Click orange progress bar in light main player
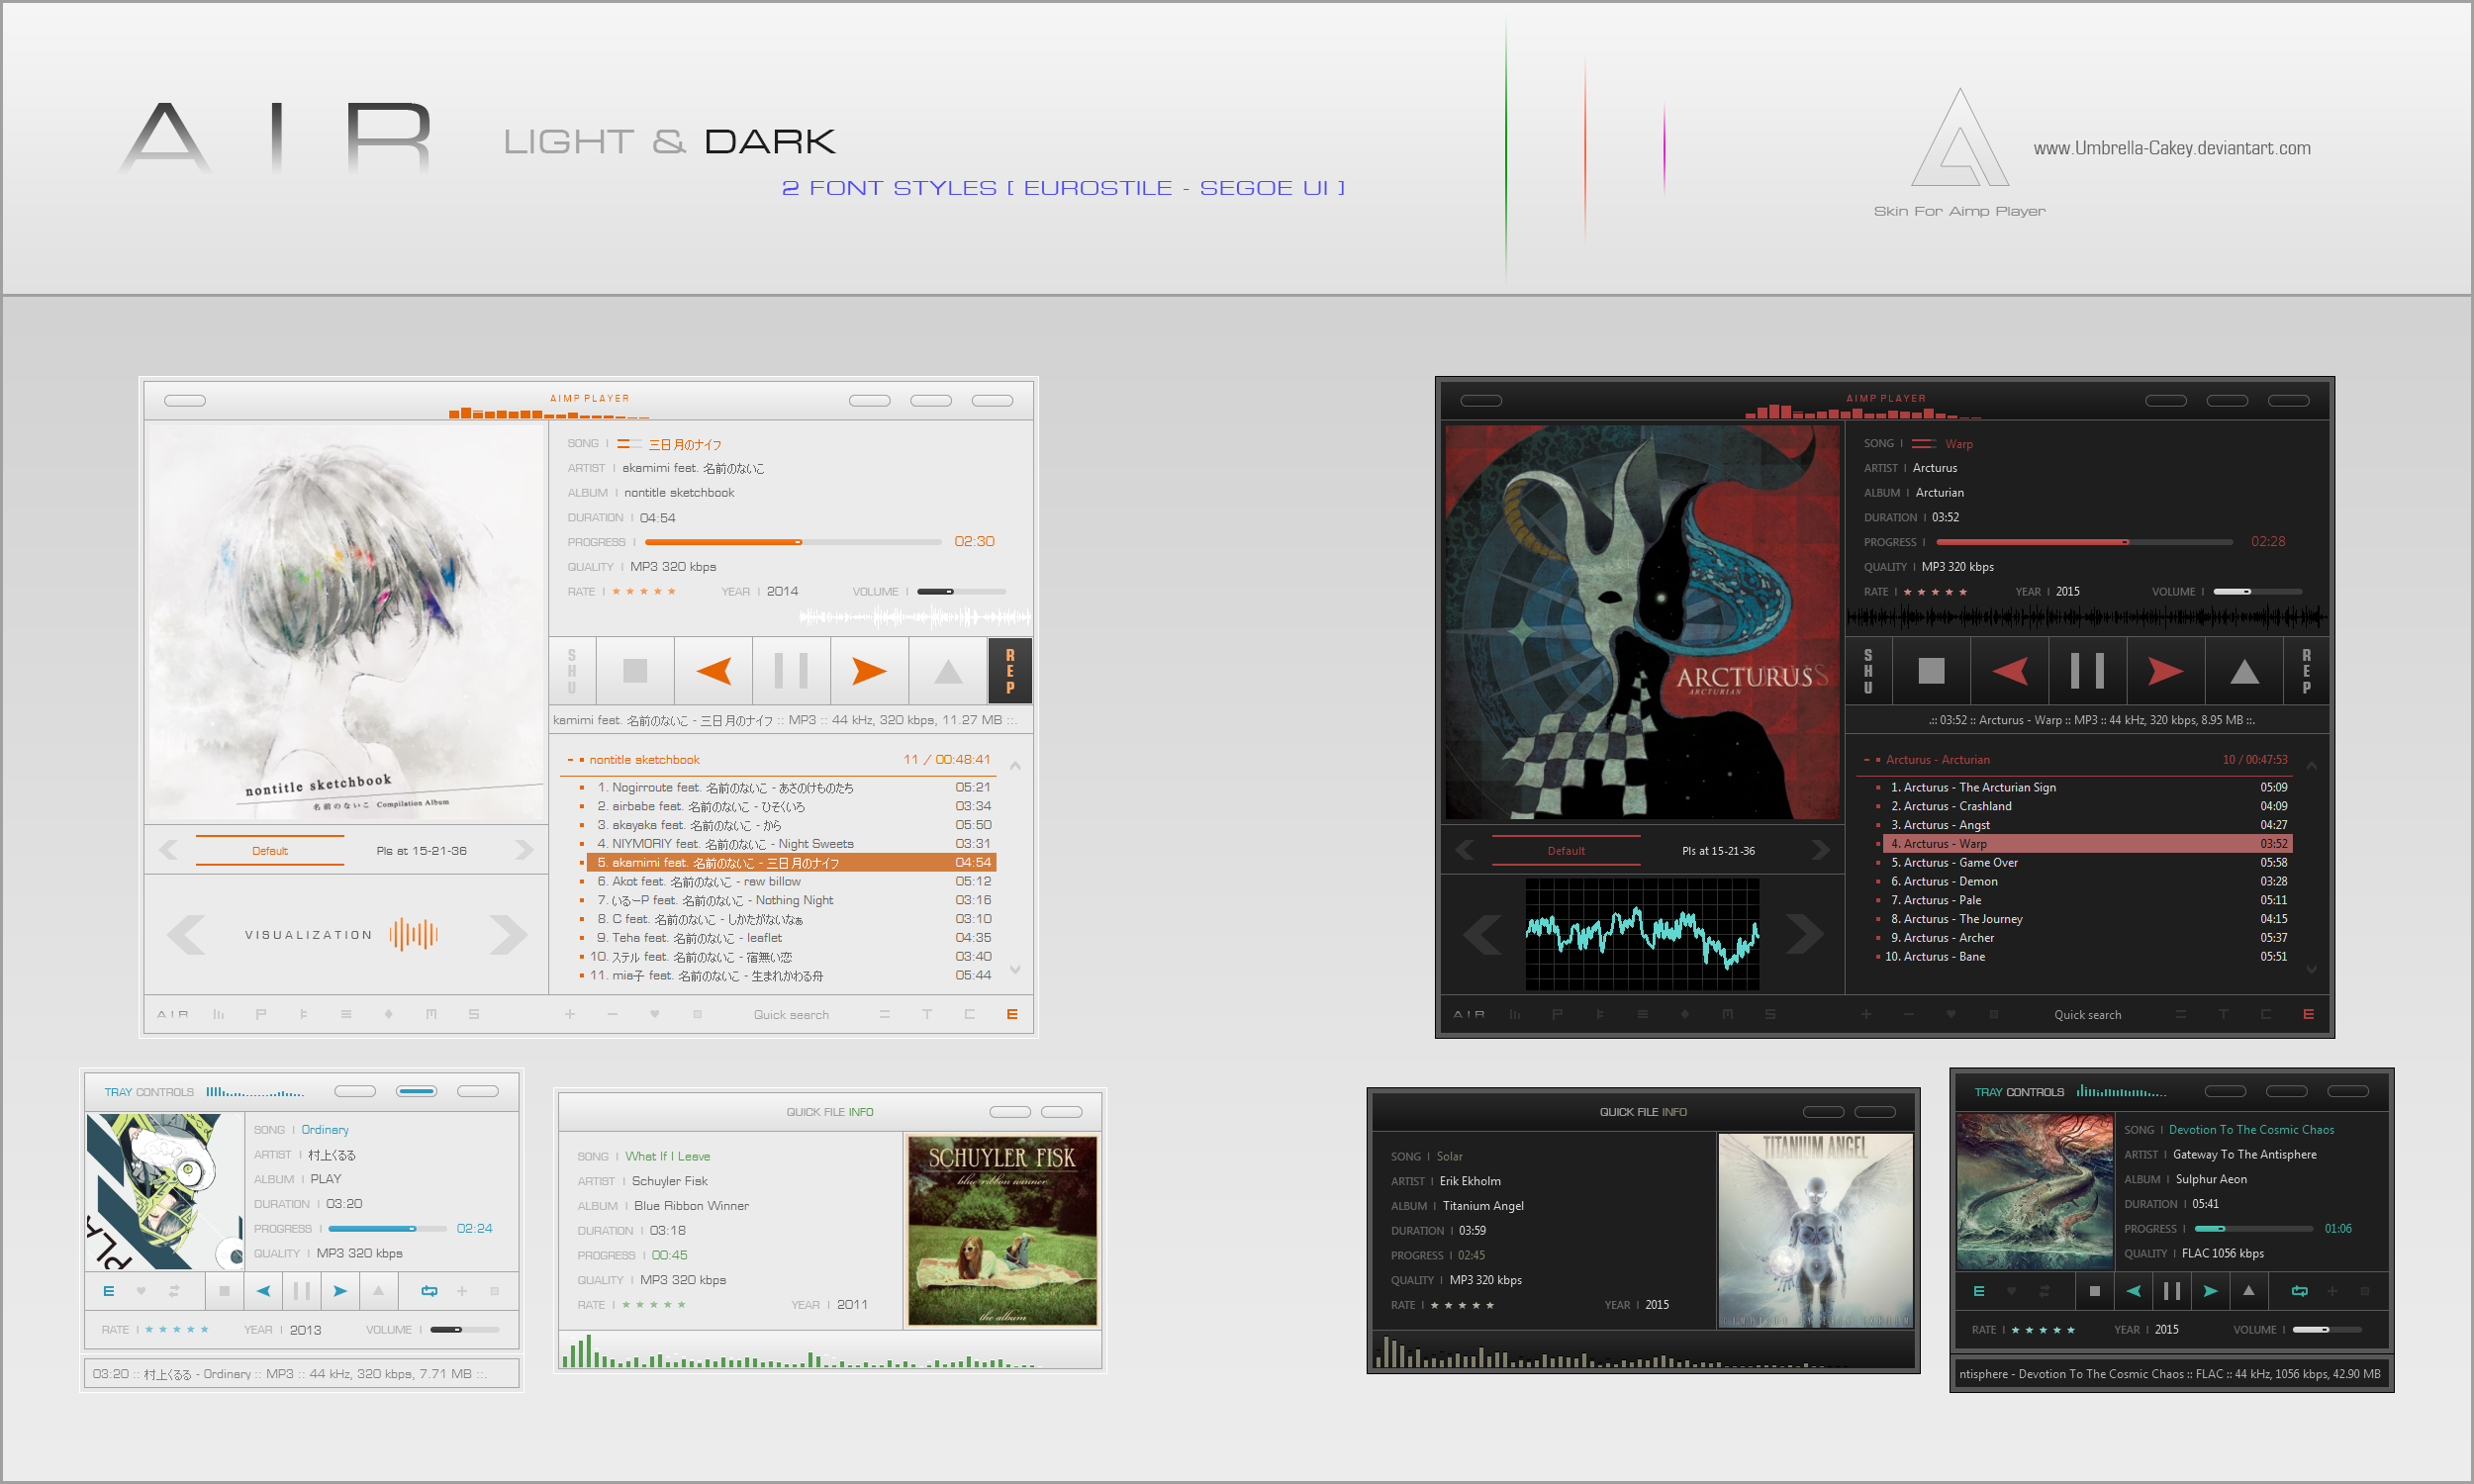The image size is (2474, 1484). tap(793, 542)
